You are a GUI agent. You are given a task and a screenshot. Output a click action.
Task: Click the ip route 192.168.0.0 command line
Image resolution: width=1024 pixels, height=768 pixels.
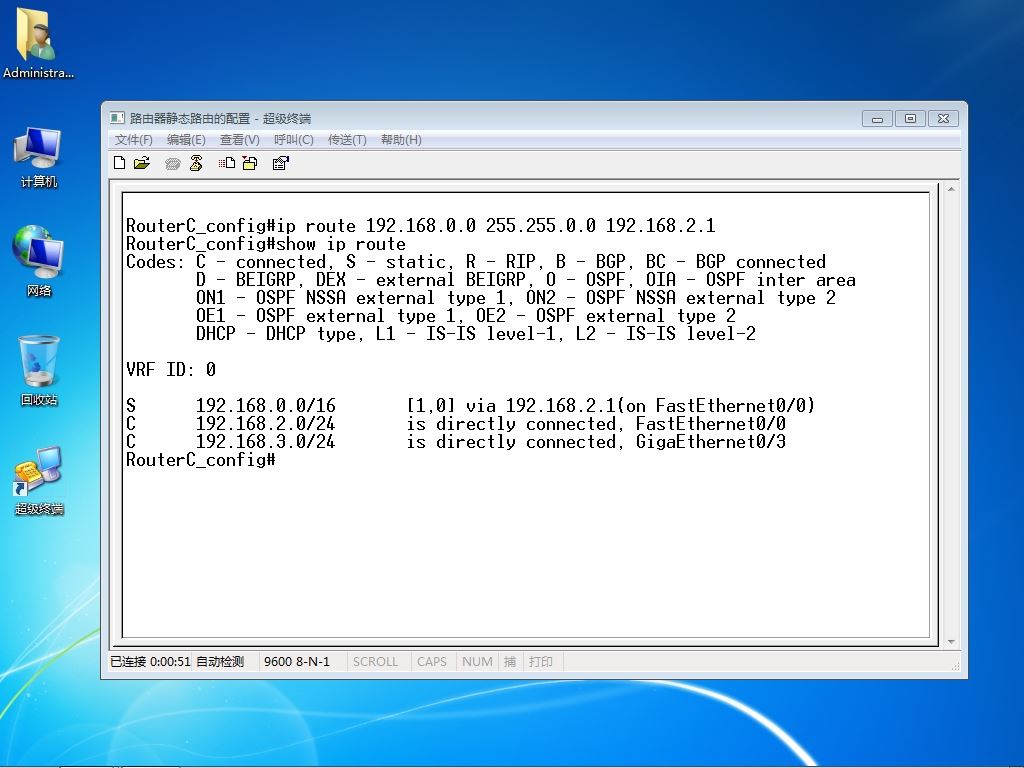point(421,226)
